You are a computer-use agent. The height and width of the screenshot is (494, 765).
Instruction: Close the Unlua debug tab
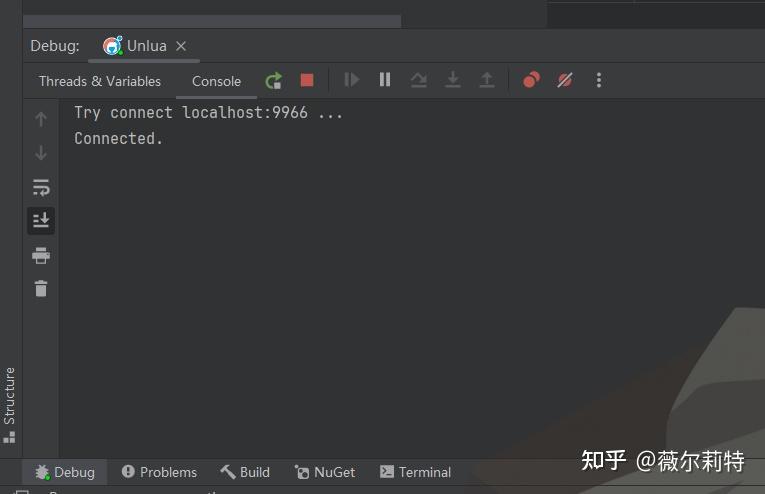click(x=181, y=46)
